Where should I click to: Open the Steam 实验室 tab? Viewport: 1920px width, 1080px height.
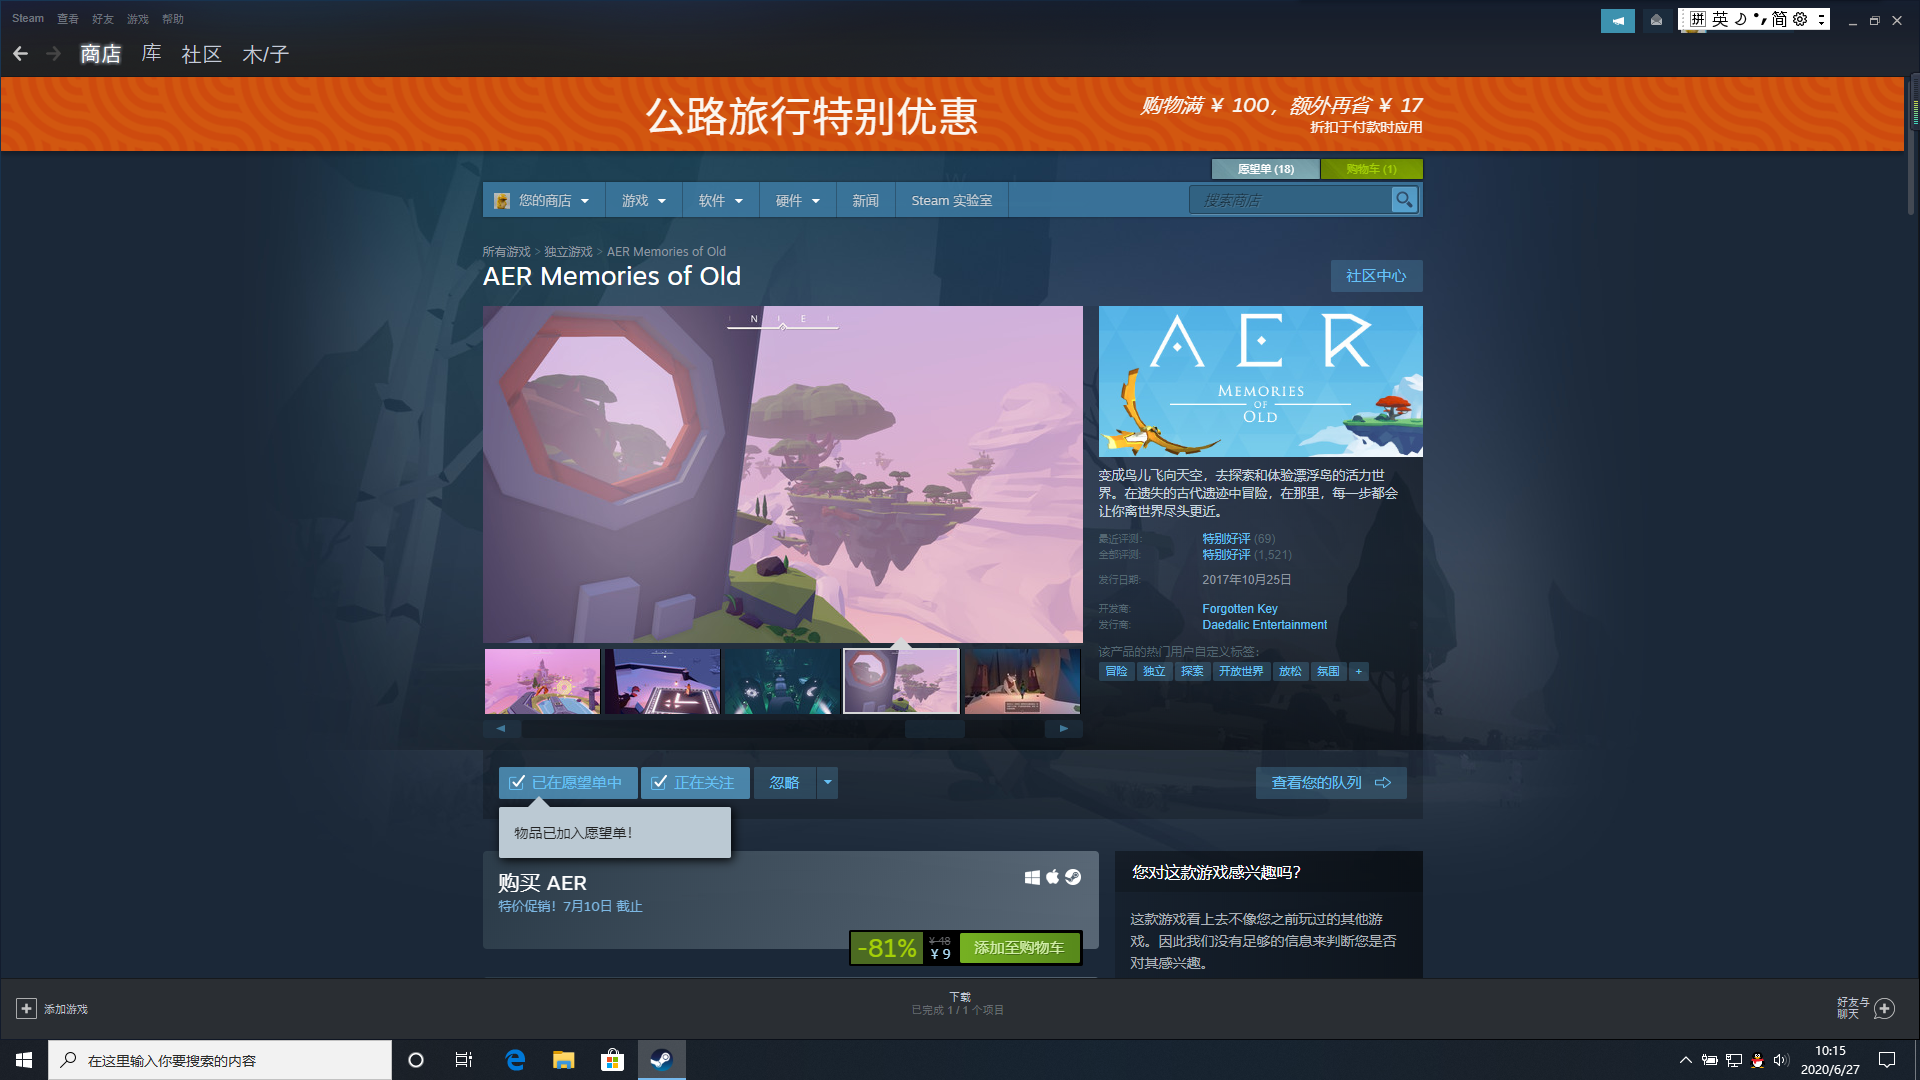(952, 201)
